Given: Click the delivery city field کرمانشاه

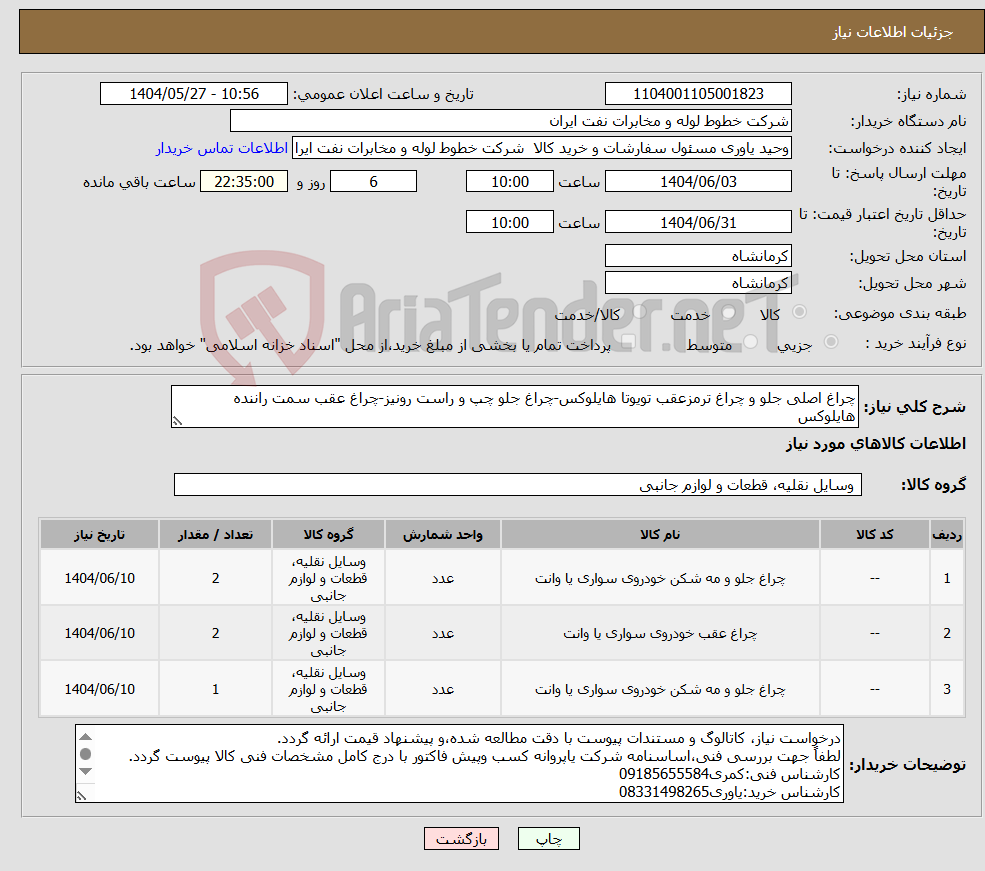Looking at the screenshot, I should [x=698, y=283].
